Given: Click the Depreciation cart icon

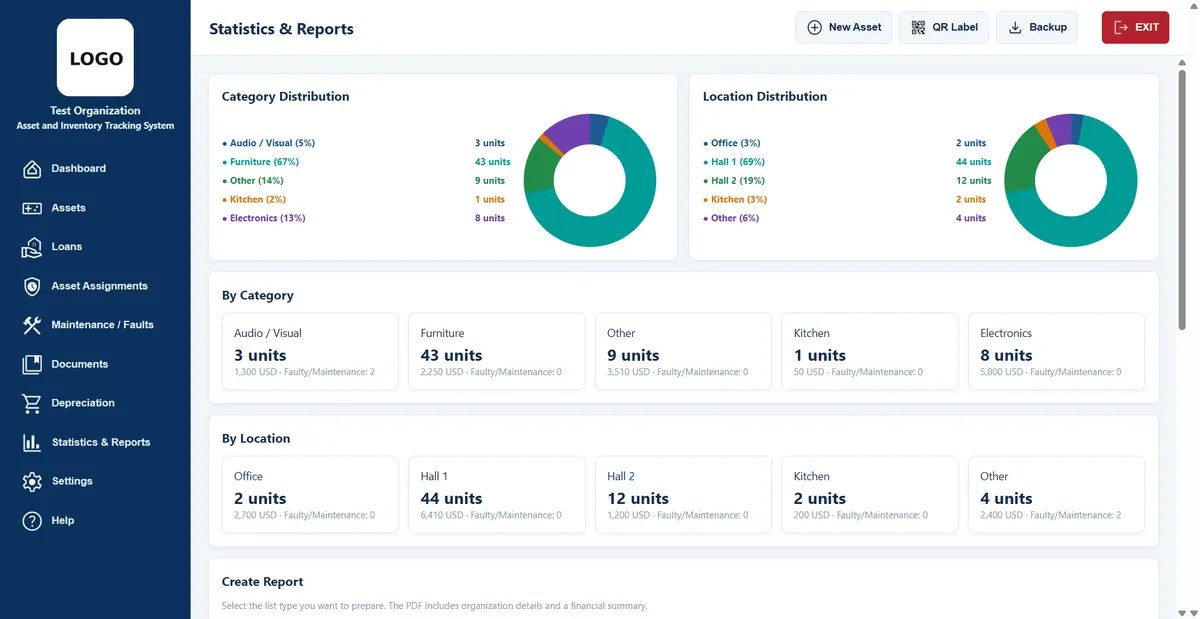Looking at the screenshot, I should [32, 403].
